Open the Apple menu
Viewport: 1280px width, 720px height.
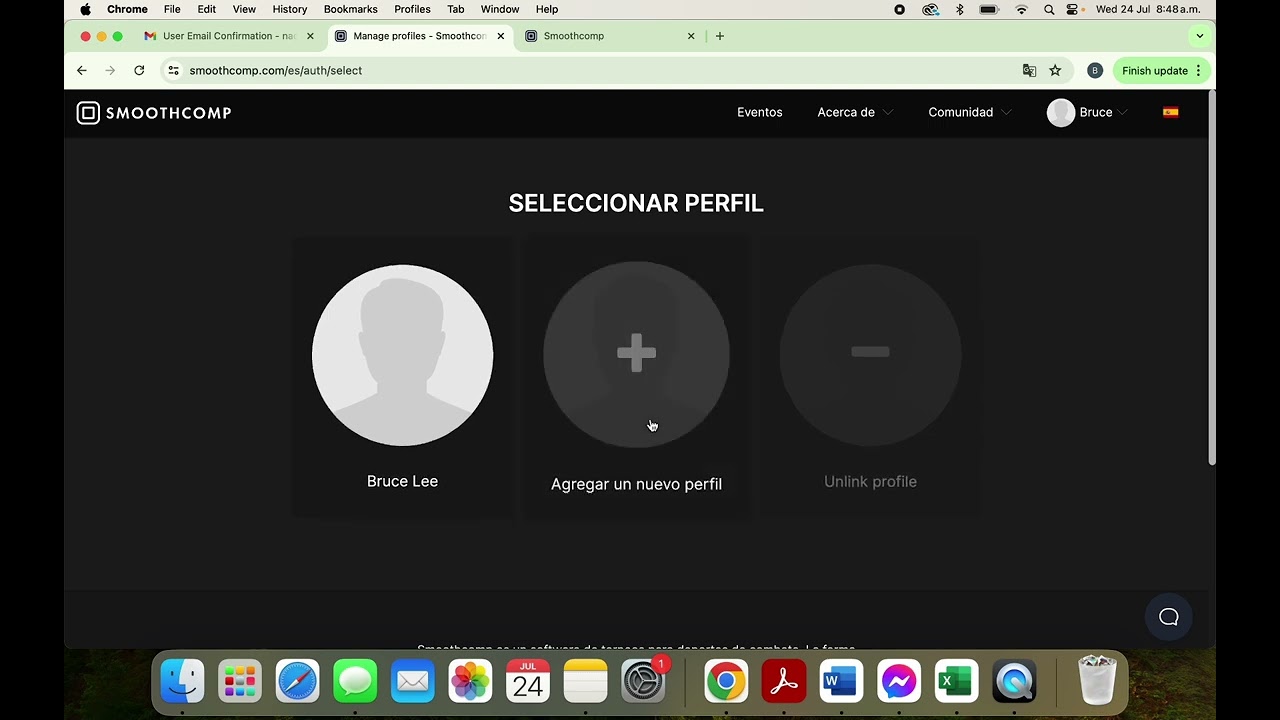click(85, 9)
